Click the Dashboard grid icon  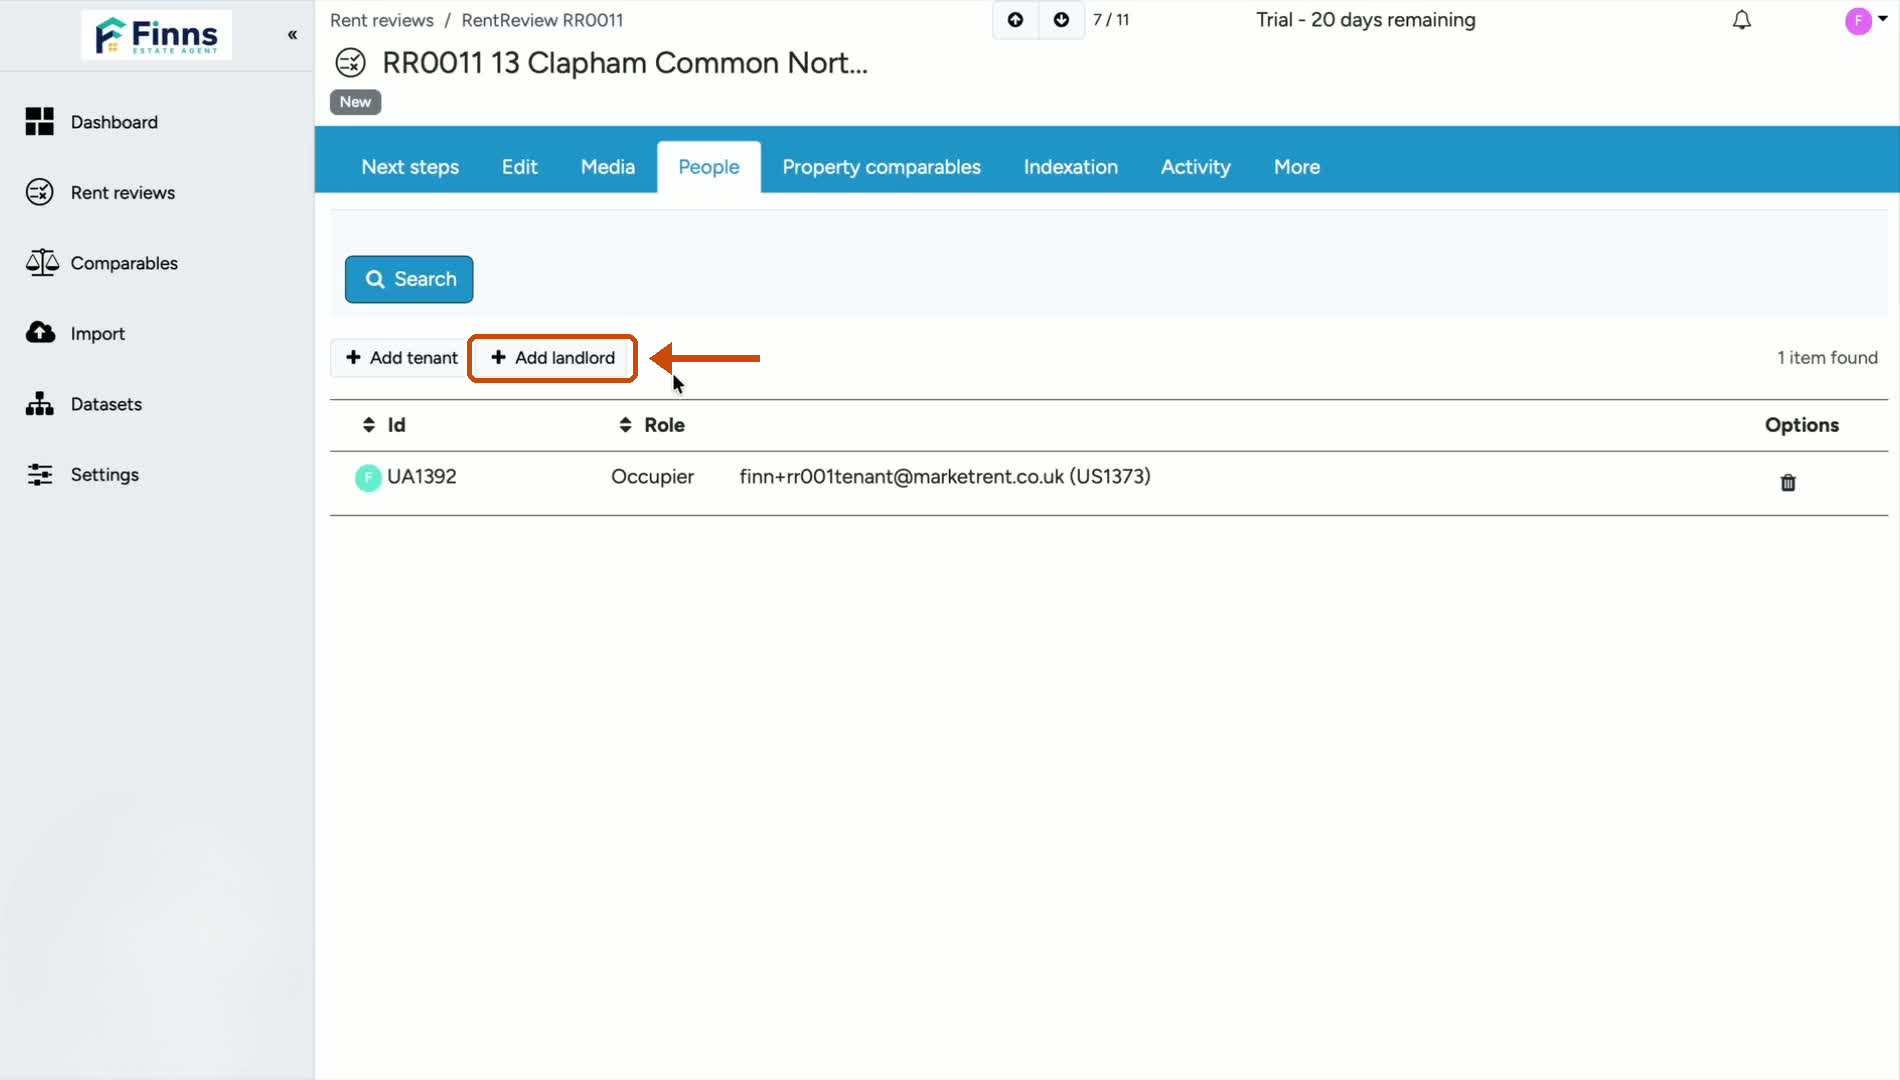pyautogui.click(x=40, y=122)
